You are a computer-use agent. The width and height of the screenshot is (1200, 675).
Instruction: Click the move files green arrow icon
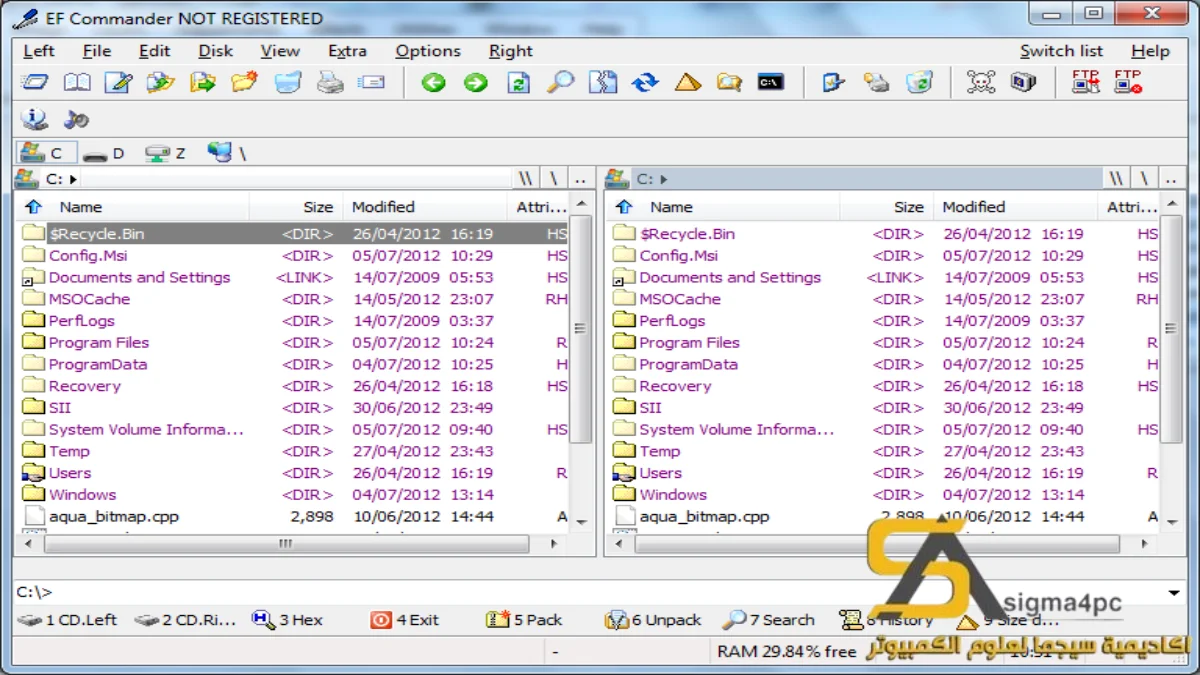[203, 83]
